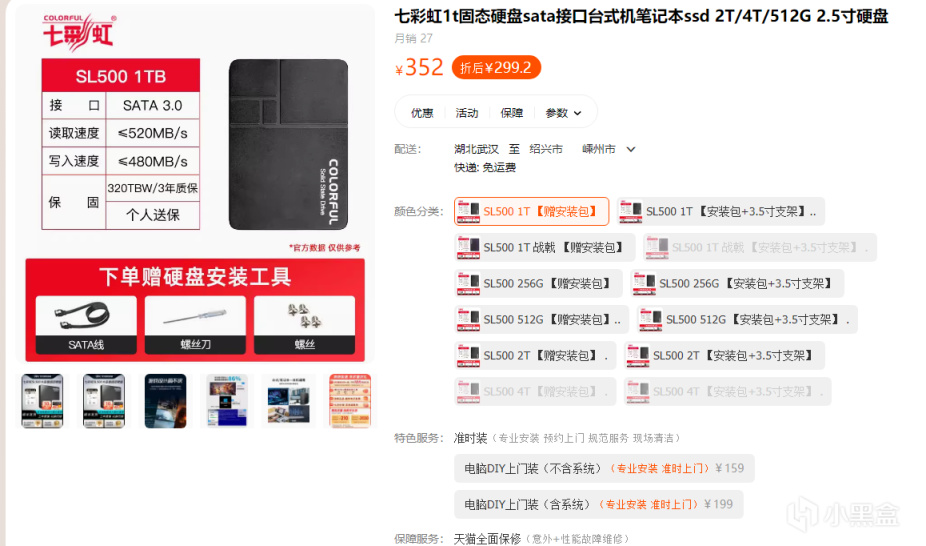The width and height of the screenshot is (926, 546).
Task: Select 电脑DIY上门装（含系统）¥199 service
Action: click(x=598, y=505)
